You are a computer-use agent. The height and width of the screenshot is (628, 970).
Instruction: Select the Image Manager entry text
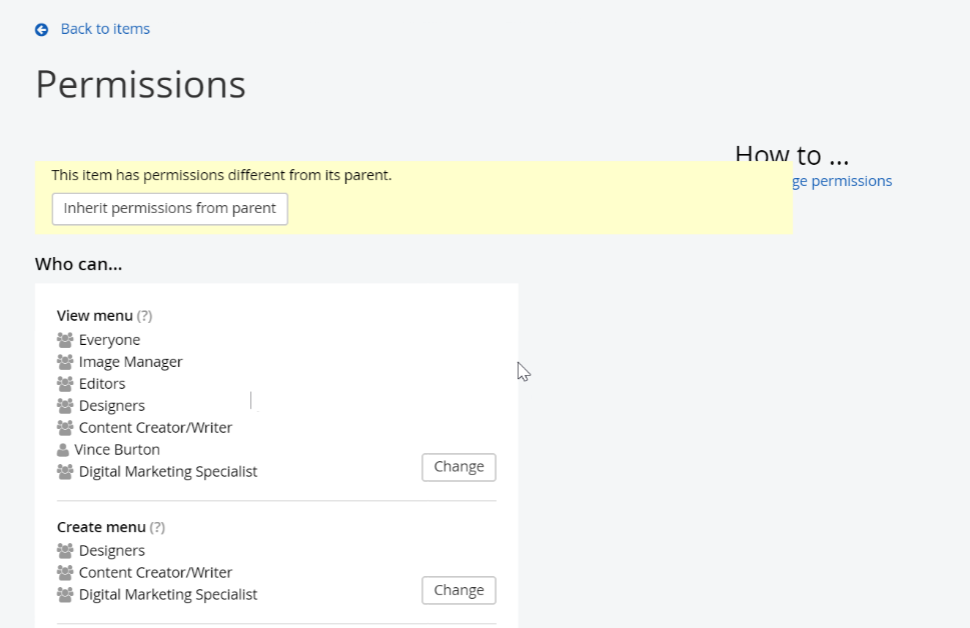point(131,362)
